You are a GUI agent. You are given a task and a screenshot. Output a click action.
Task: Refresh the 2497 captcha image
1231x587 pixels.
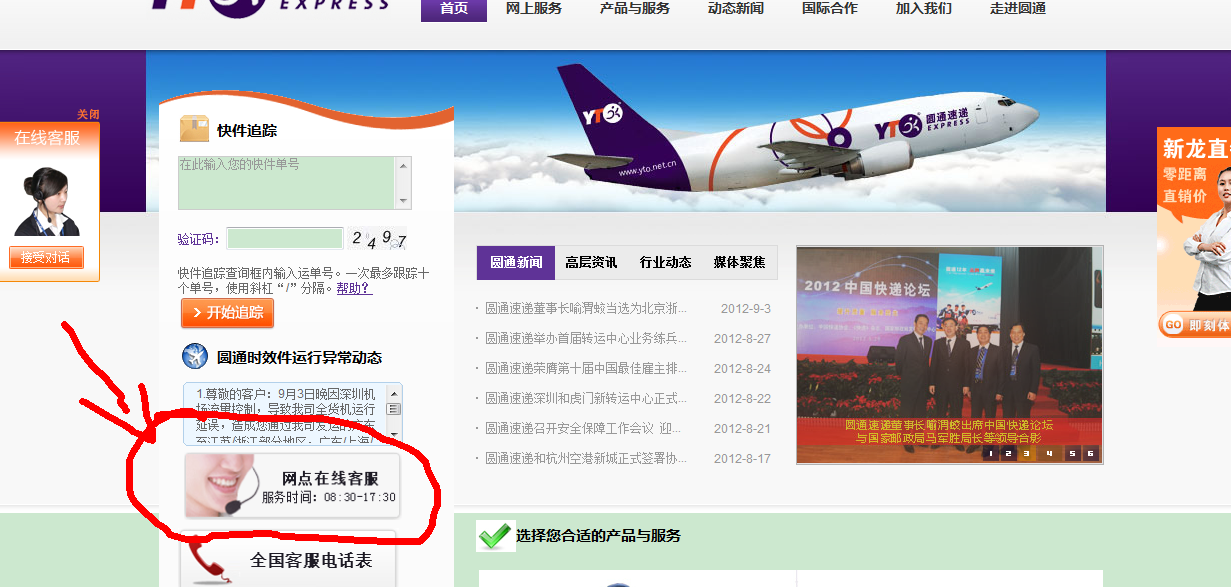[x=378, y=239]
